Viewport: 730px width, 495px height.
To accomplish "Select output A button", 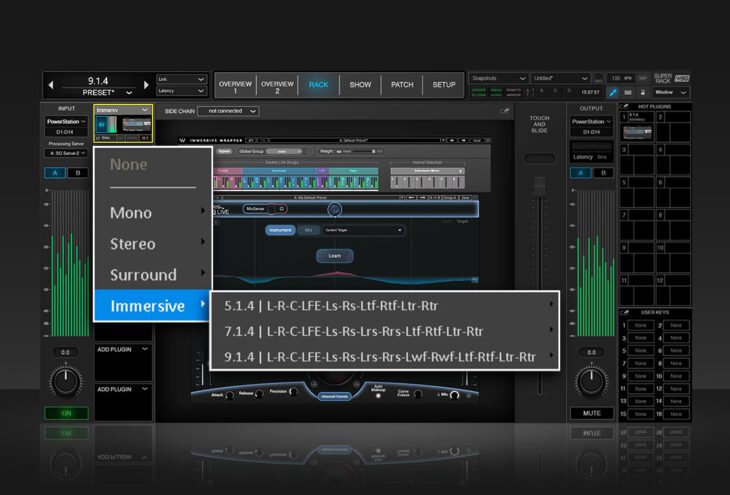I will coord(581,173).
